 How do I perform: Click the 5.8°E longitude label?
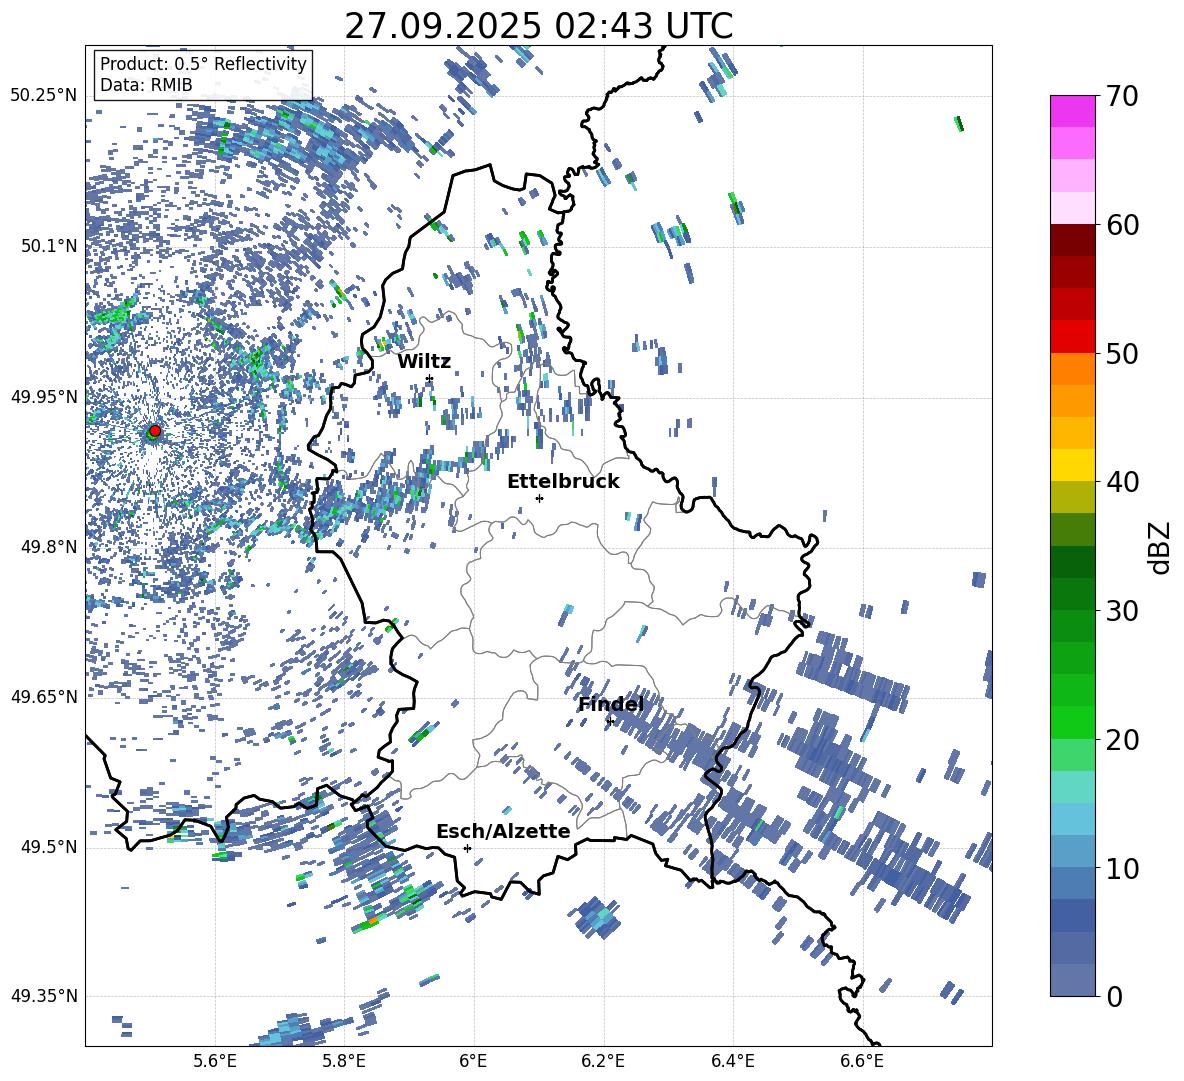click(x=344, y=1061)
